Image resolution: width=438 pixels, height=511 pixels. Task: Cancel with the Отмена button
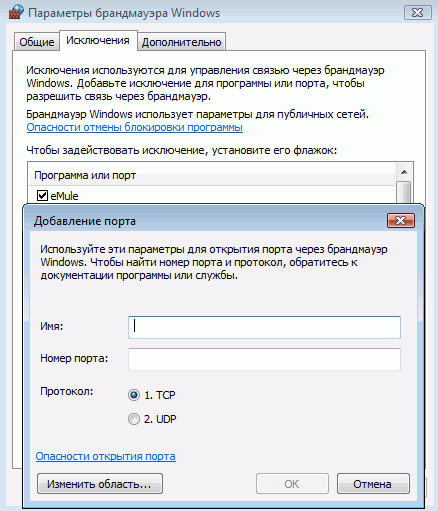373,484
